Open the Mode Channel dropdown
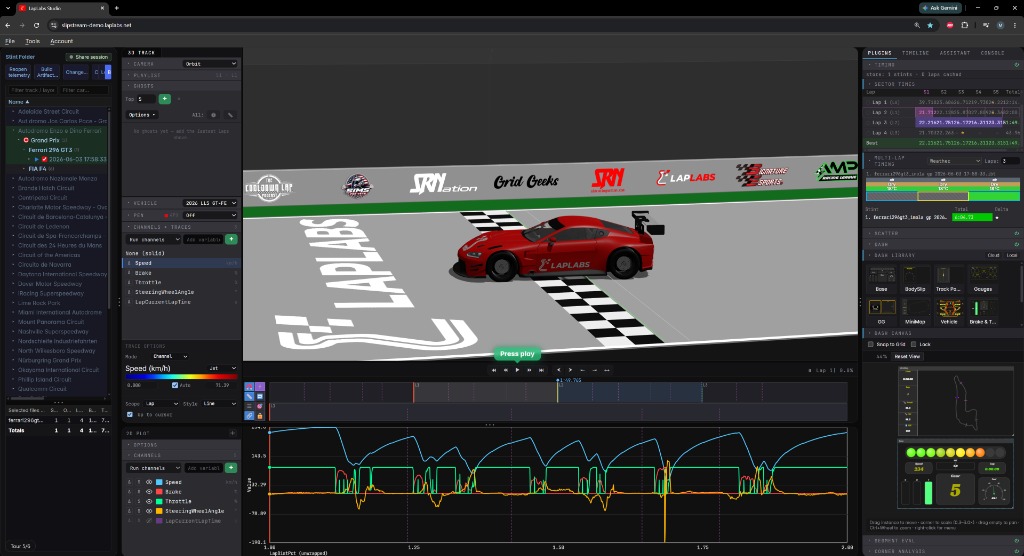The image size is (1024, 556). coord(170,357)
